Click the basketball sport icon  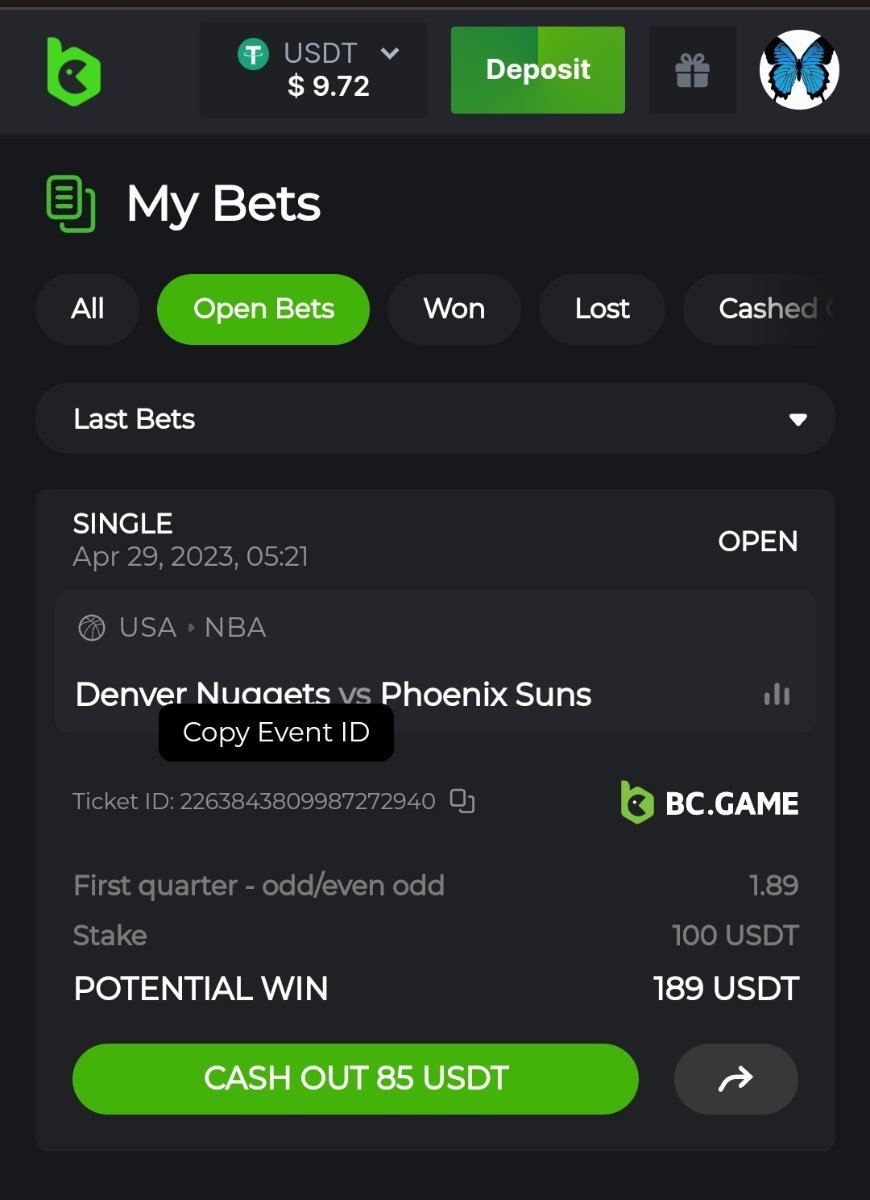pyautogui.click(x=92, y=628)
